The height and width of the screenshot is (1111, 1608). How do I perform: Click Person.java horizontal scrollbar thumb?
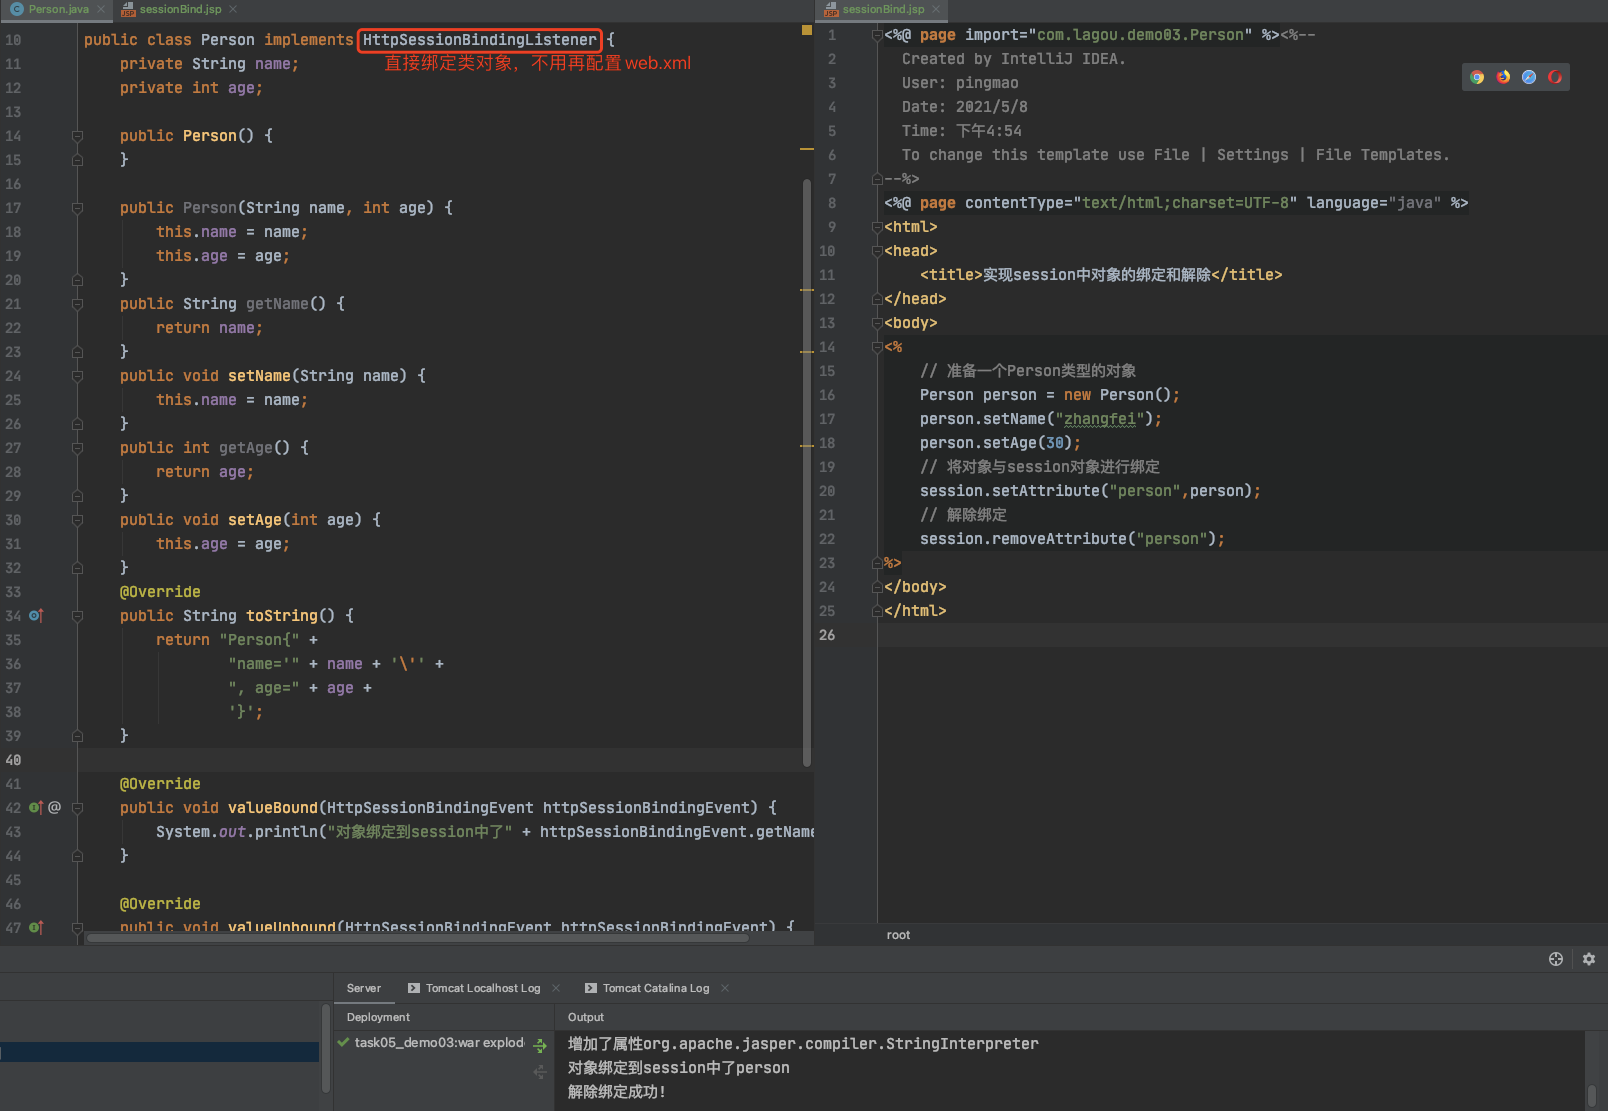click(418, 938)
